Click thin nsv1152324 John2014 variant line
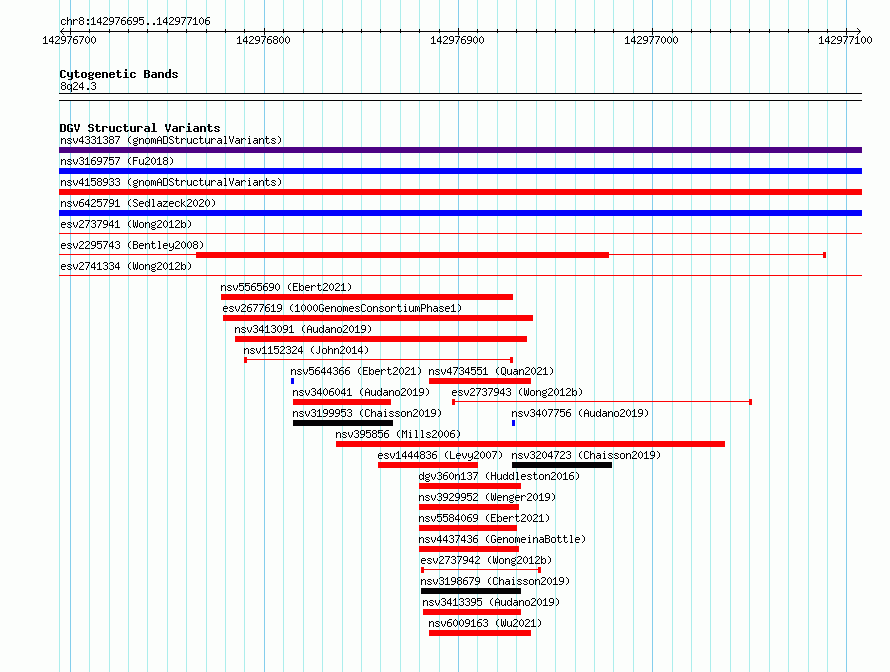This screenshot has width=890, height=672. click(x=379, y=360)
